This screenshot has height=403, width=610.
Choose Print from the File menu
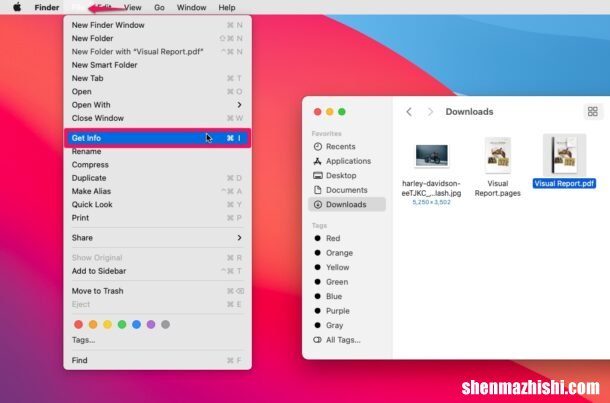coord(157,218)
